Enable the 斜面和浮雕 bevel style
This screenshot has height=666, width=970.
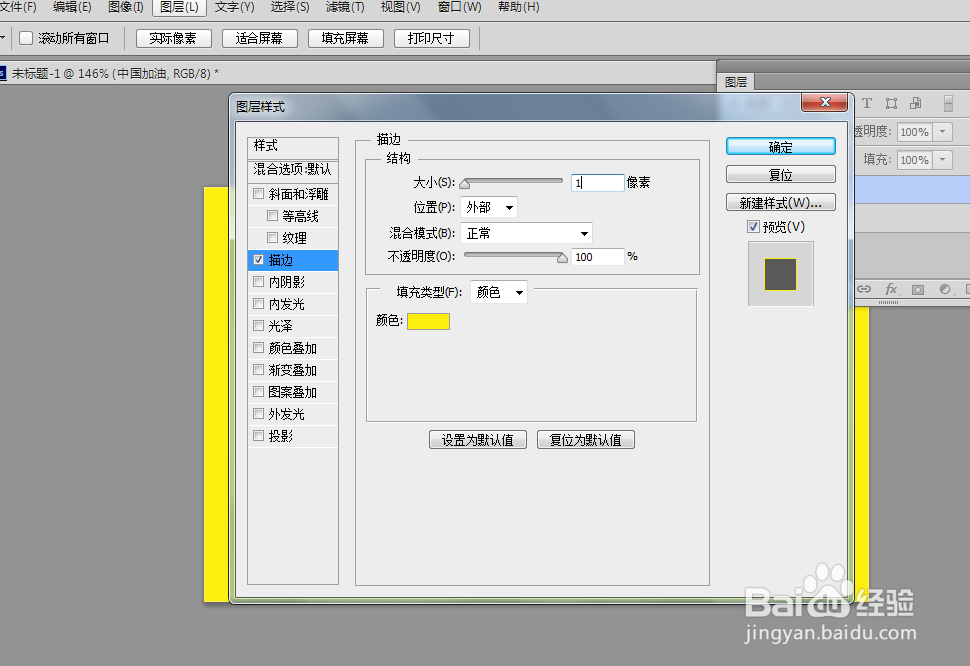258,193
